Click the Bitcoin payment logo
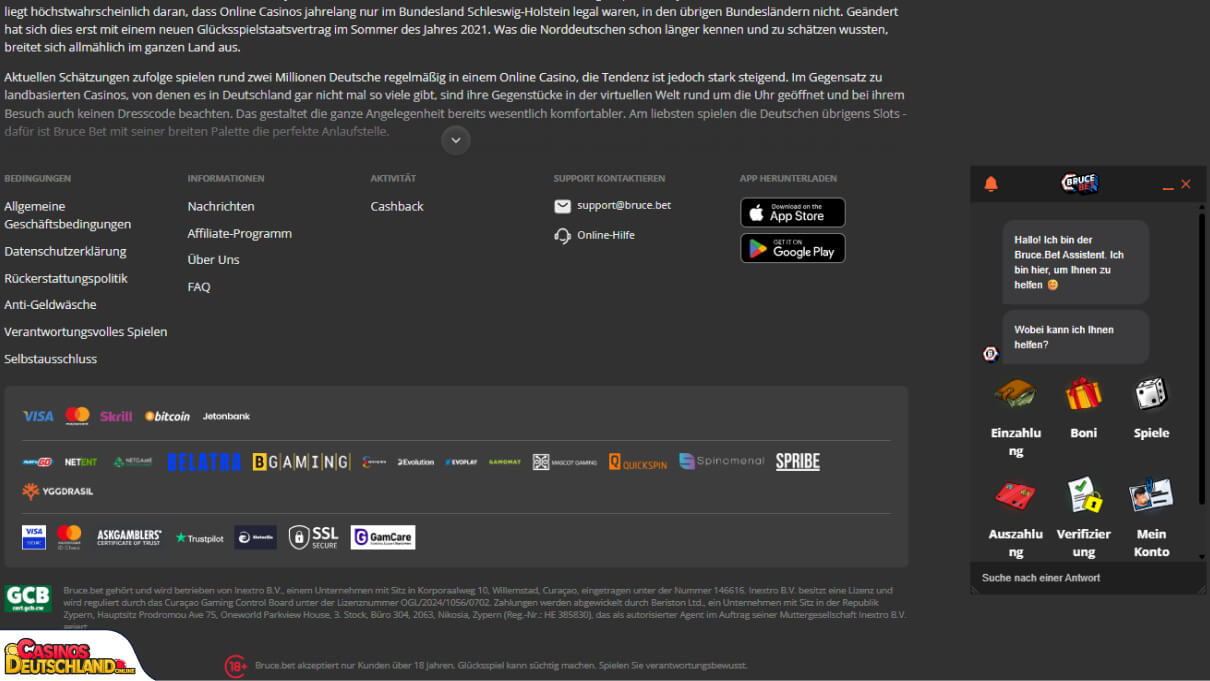This screenshot has height=681, width=1210. point(167,416)
